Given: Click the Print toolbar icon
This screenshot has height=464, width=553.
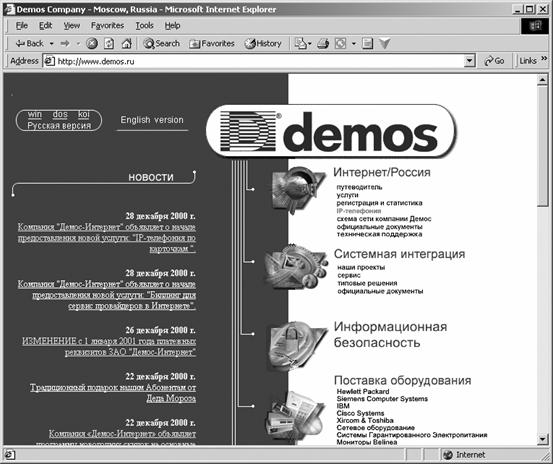Looking at the screenshot, I should pyautogui.click(x=323, y=43).
